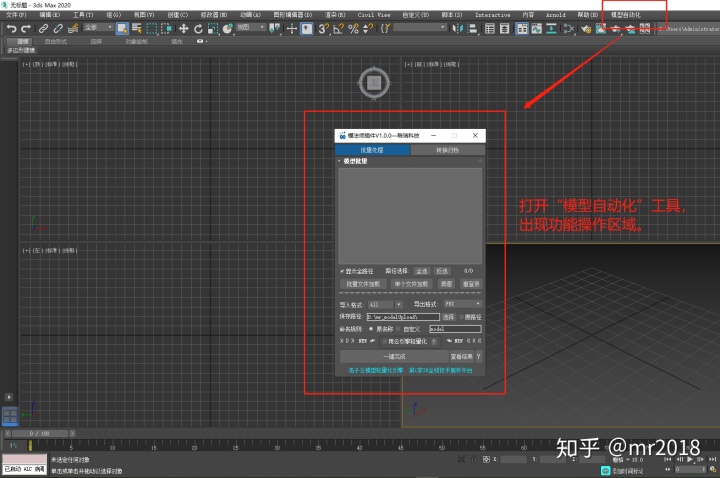720x478 pixels.
Task: Activate the Select and Rotate tool
Action: (x=198, y=29)
